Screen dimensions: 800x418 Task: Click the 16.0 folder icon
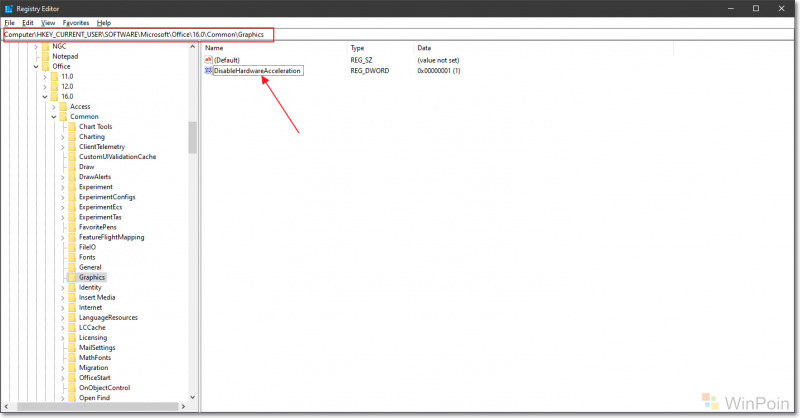(x=55, y=96)
